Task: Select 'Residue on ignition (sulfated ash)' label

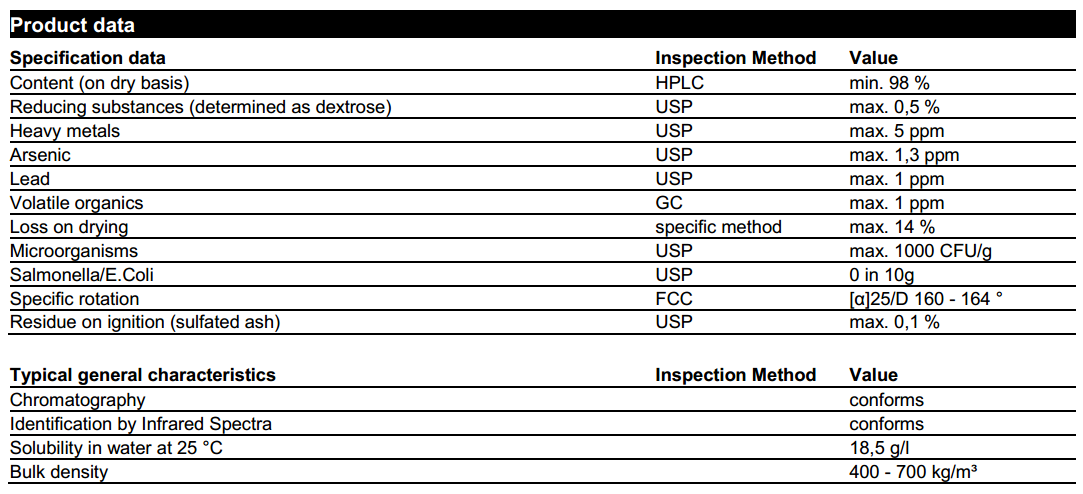Action: (x=145, y=322)
